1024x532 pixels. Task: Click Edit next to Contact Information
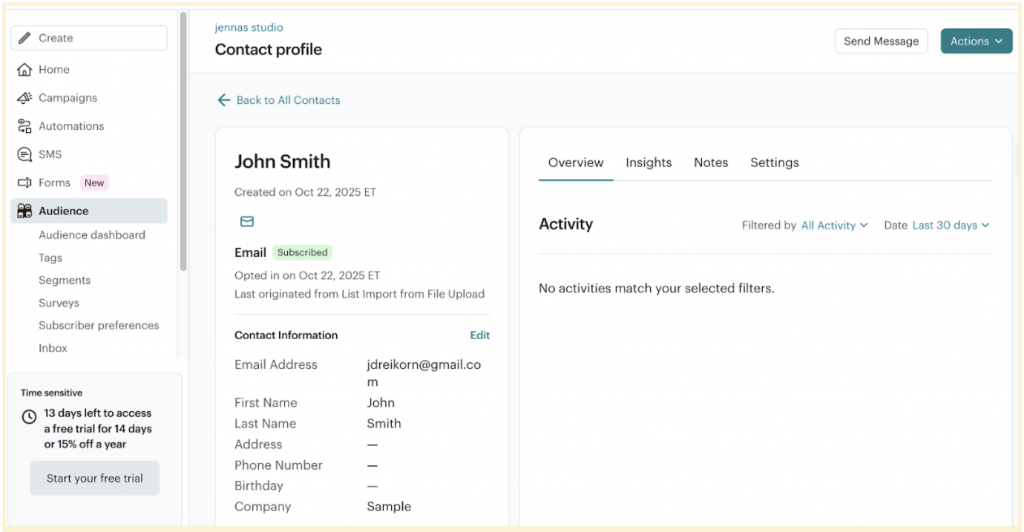(x=480, y=335)
